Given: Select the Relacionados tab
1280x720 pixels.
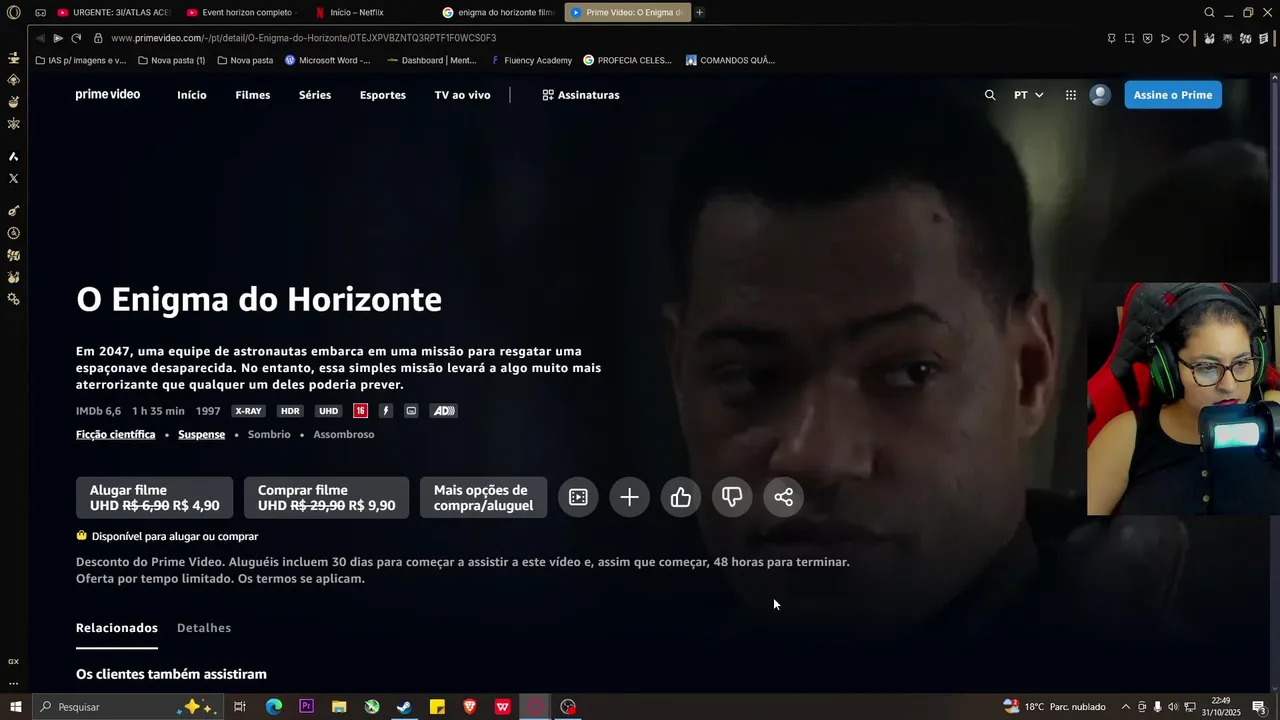Looking at the screenshot, I should click(117, 628).
